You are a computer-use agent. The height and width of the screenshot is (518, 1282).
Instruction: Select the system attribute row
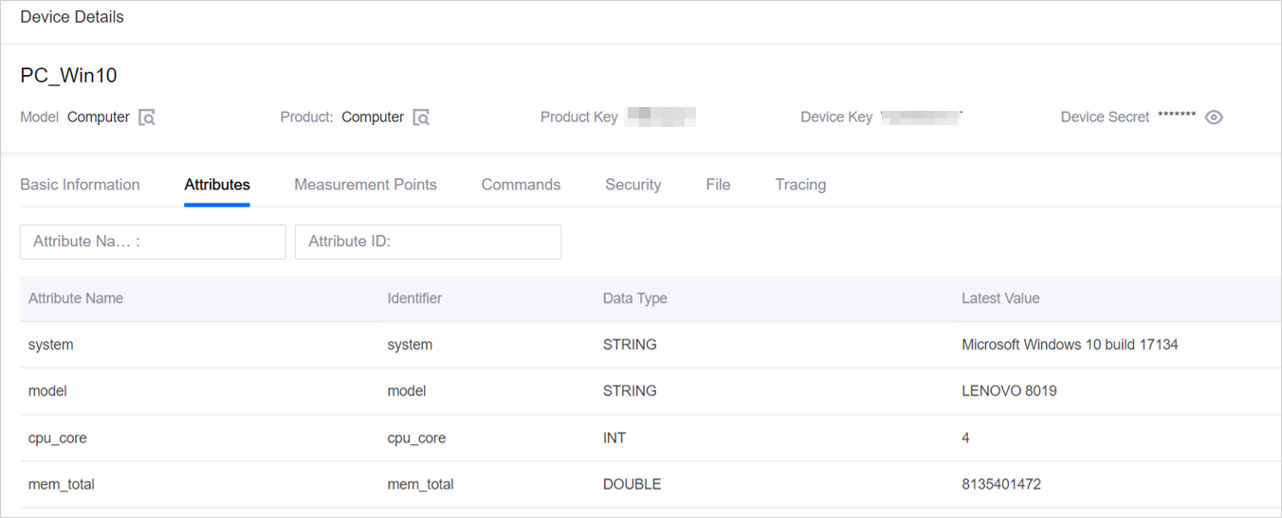tap(51, 345)
